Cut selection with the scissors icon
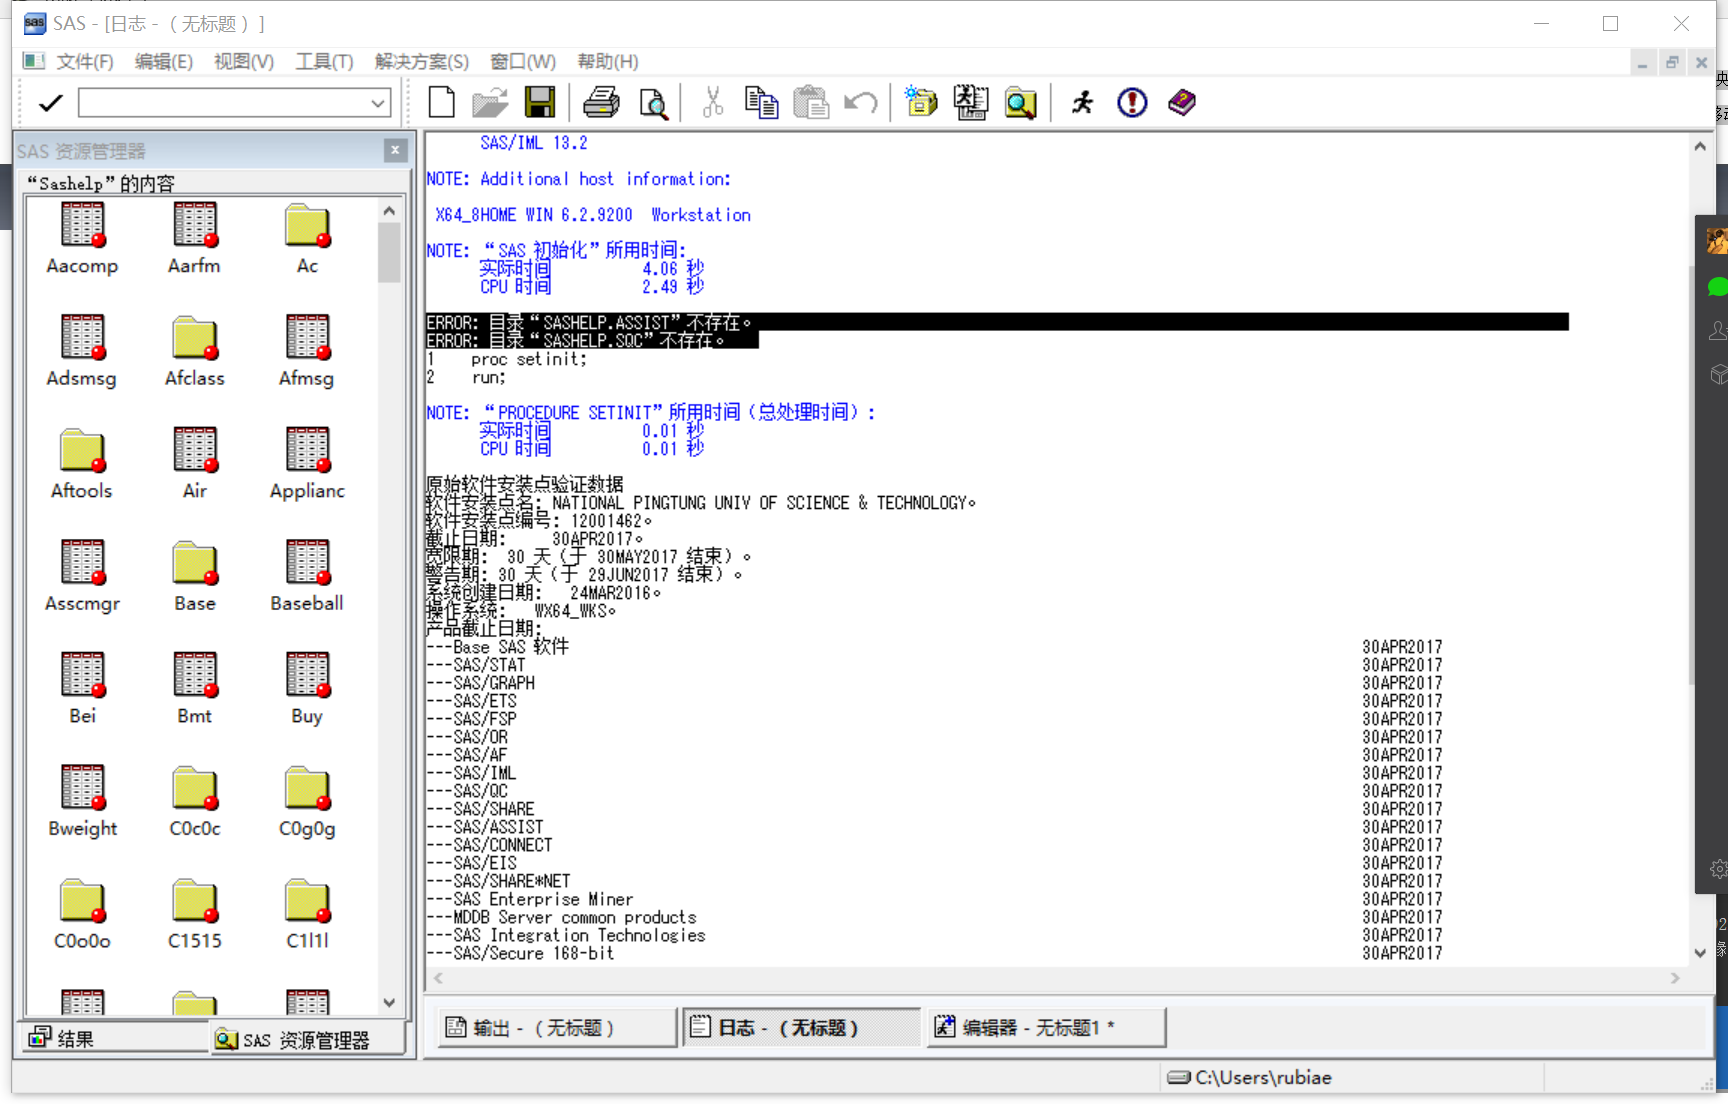The width and height of the screenshot is (1728, 1104). pyautogui.click(x=712, y=102)
